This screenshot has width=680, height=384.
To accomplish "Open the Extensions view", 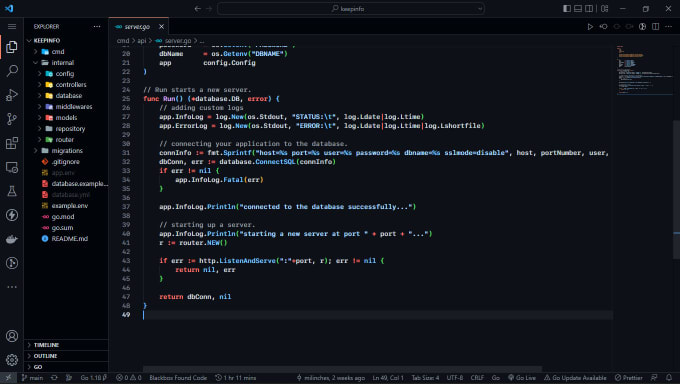I will click(12, 143).
